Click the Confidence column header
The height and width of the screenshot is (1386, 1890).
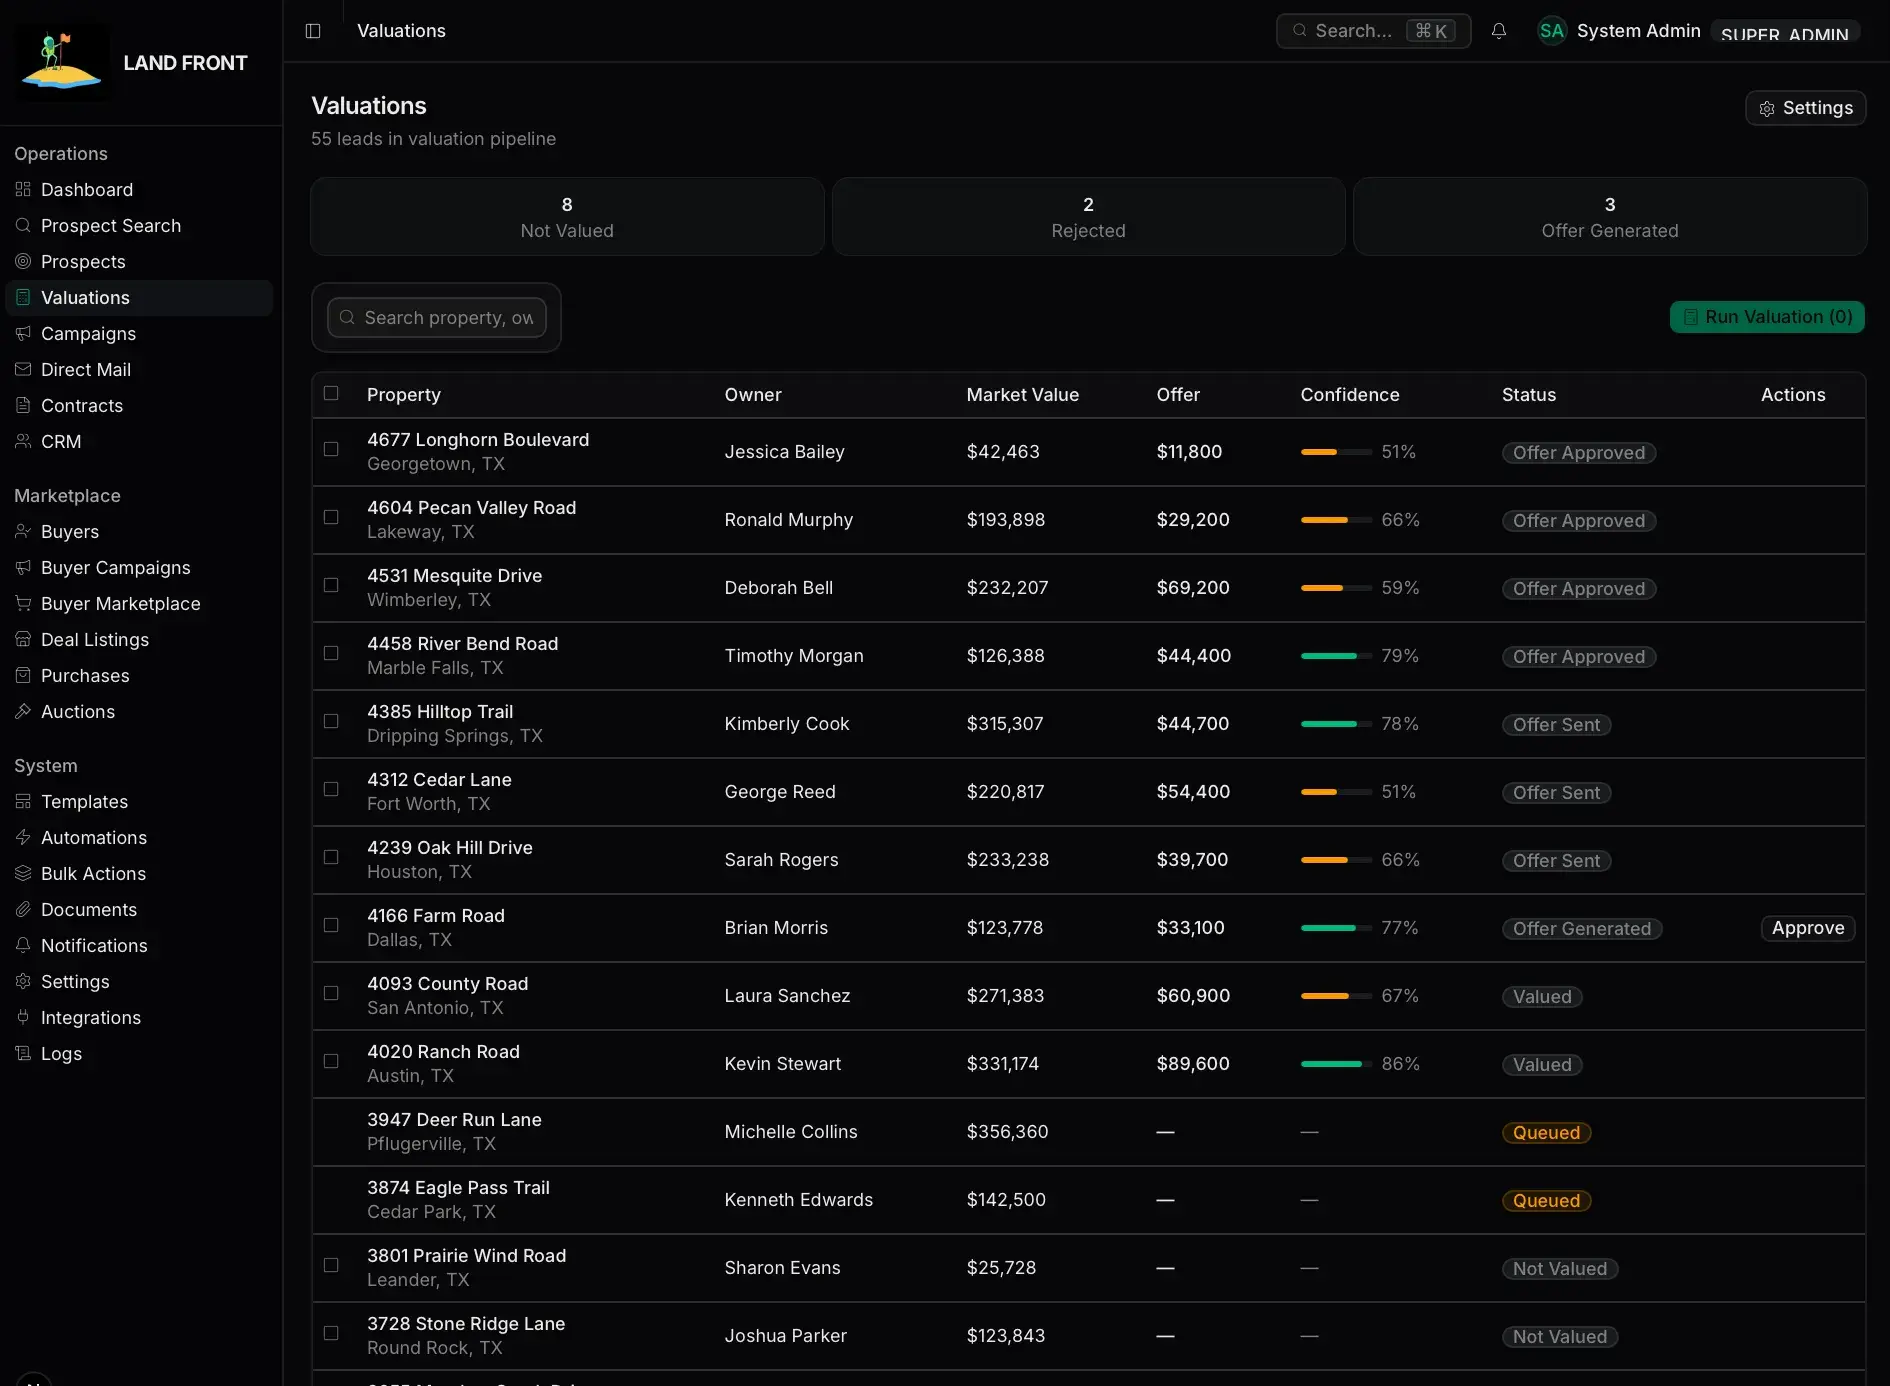coord(1349,395)
